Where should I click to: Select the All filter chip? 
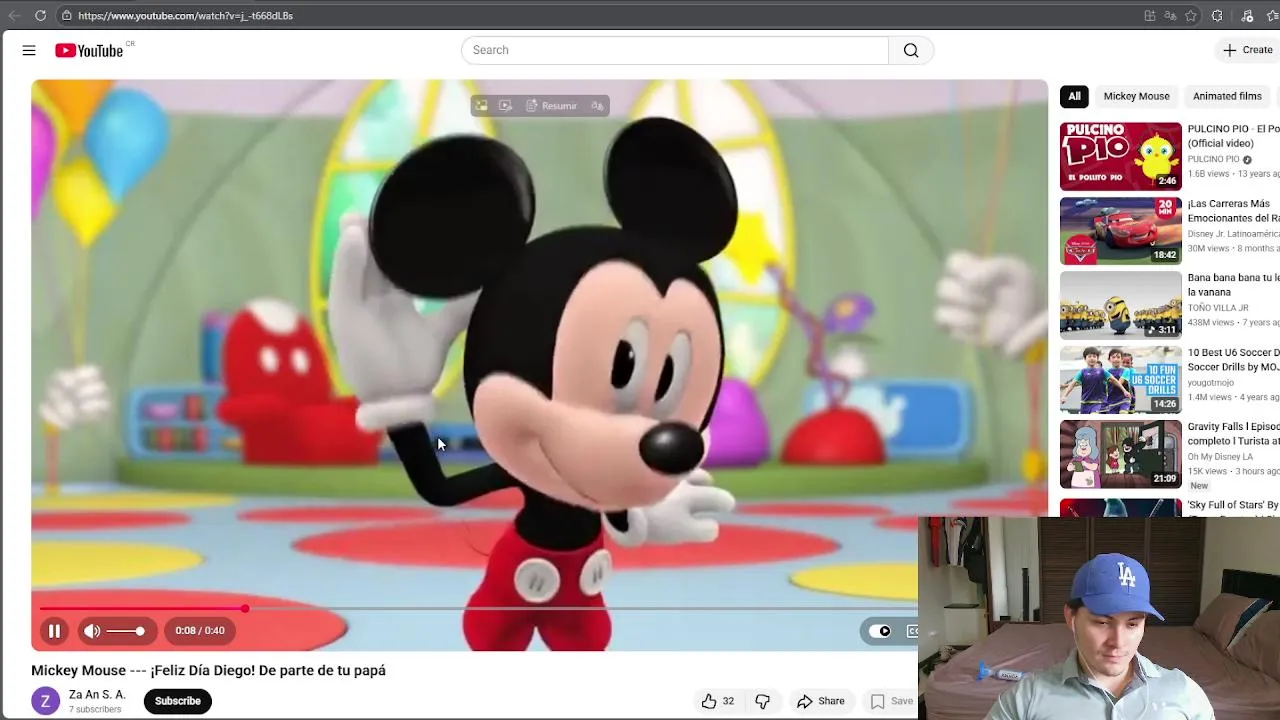(1074, 96)
